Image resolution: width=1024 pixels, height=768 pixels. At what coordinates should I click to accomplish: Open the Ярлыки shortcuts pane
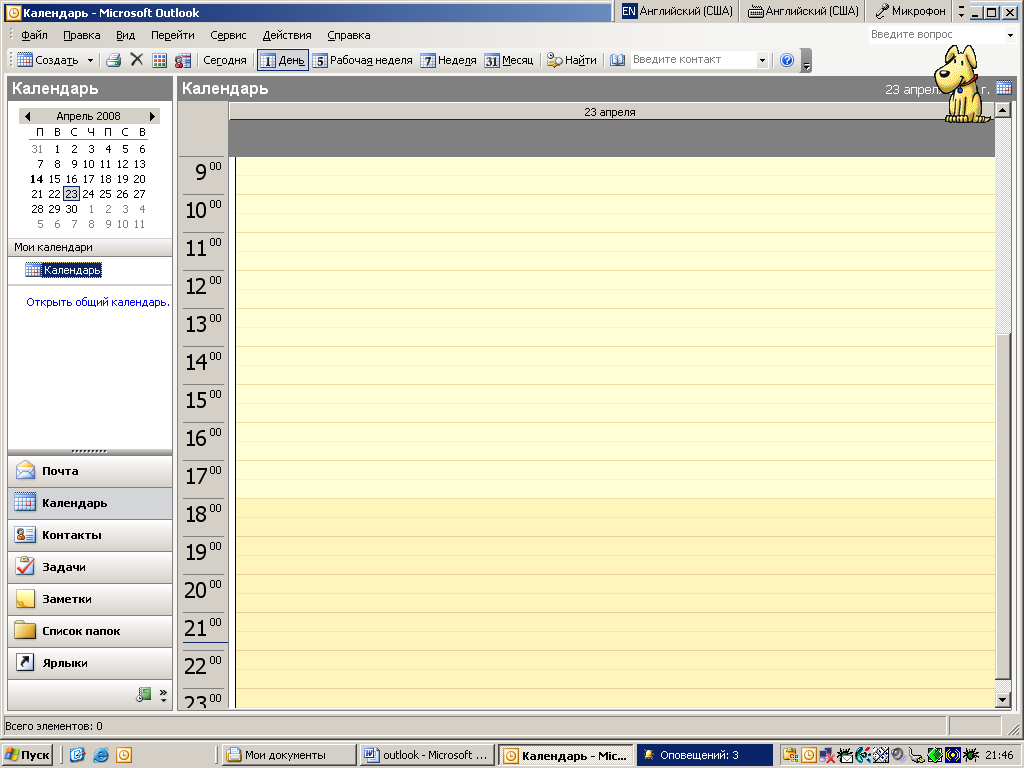(x=90, y=663)
